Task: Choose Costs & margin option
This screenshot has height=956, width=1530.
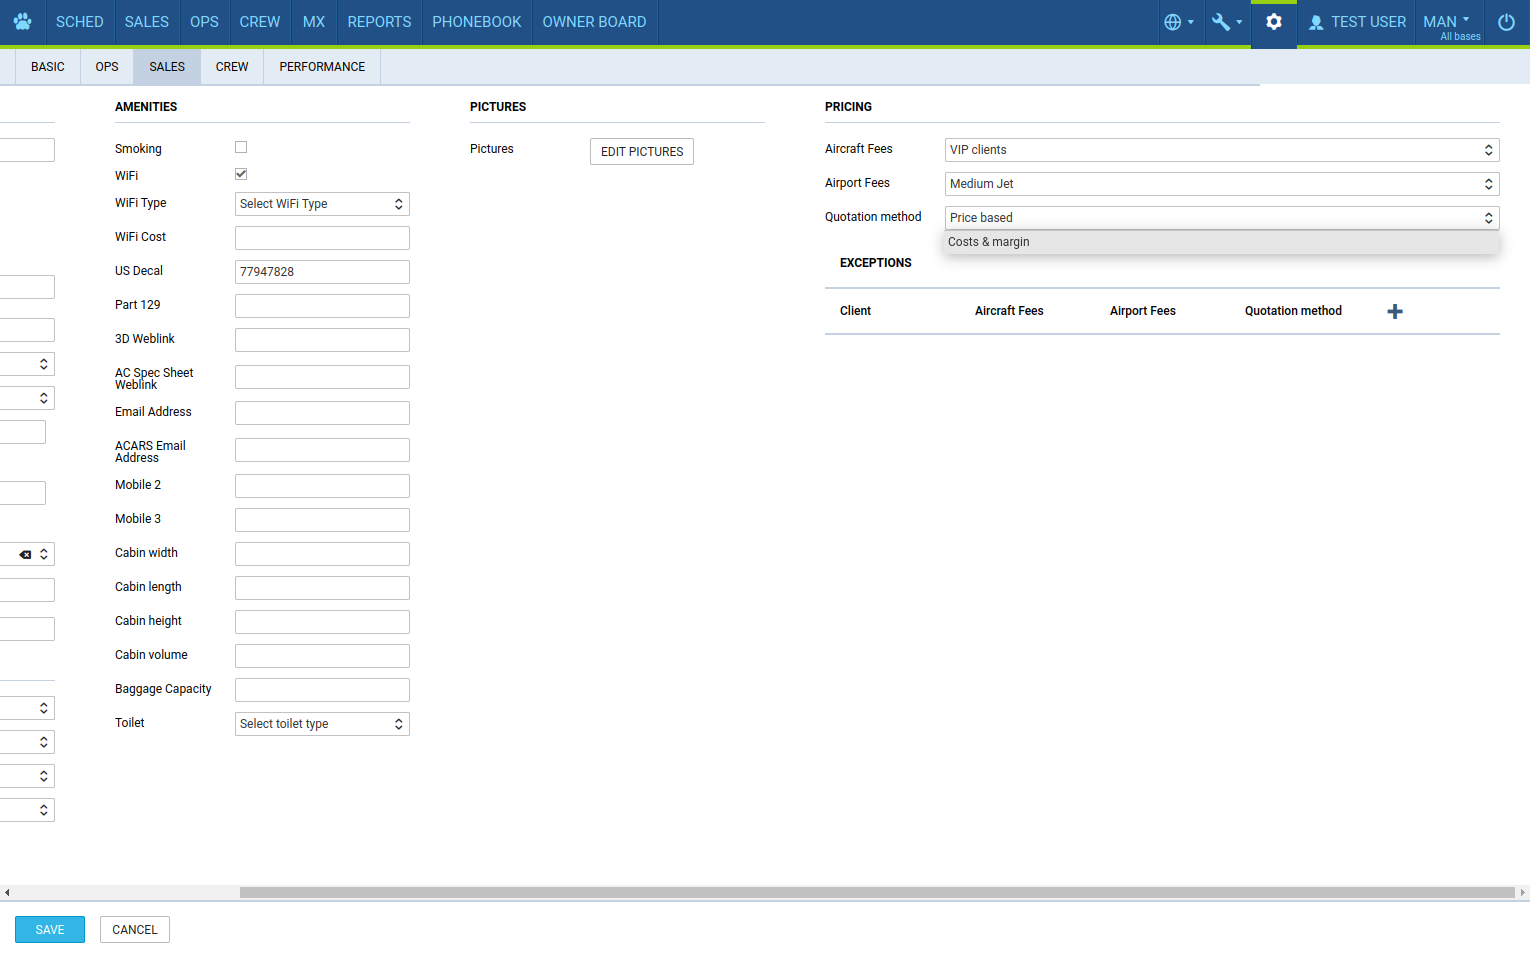Action: coord(989,242)
